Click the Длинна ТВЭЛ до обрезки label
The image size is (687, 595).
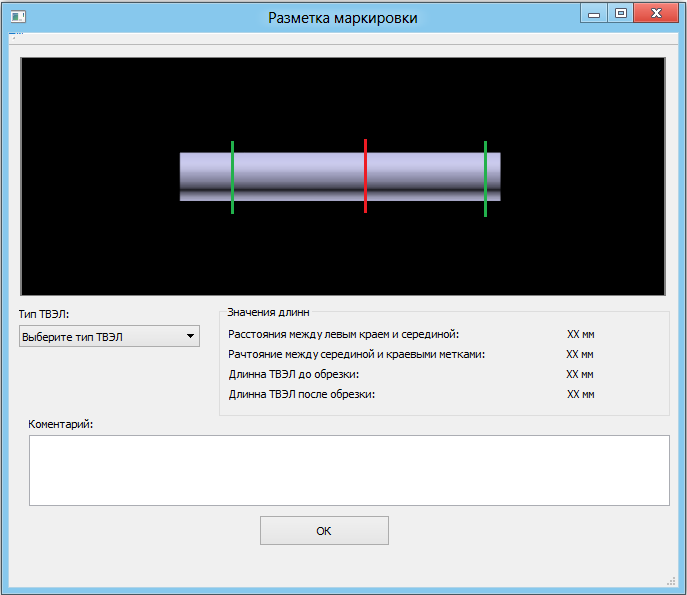tap(294, 374)
